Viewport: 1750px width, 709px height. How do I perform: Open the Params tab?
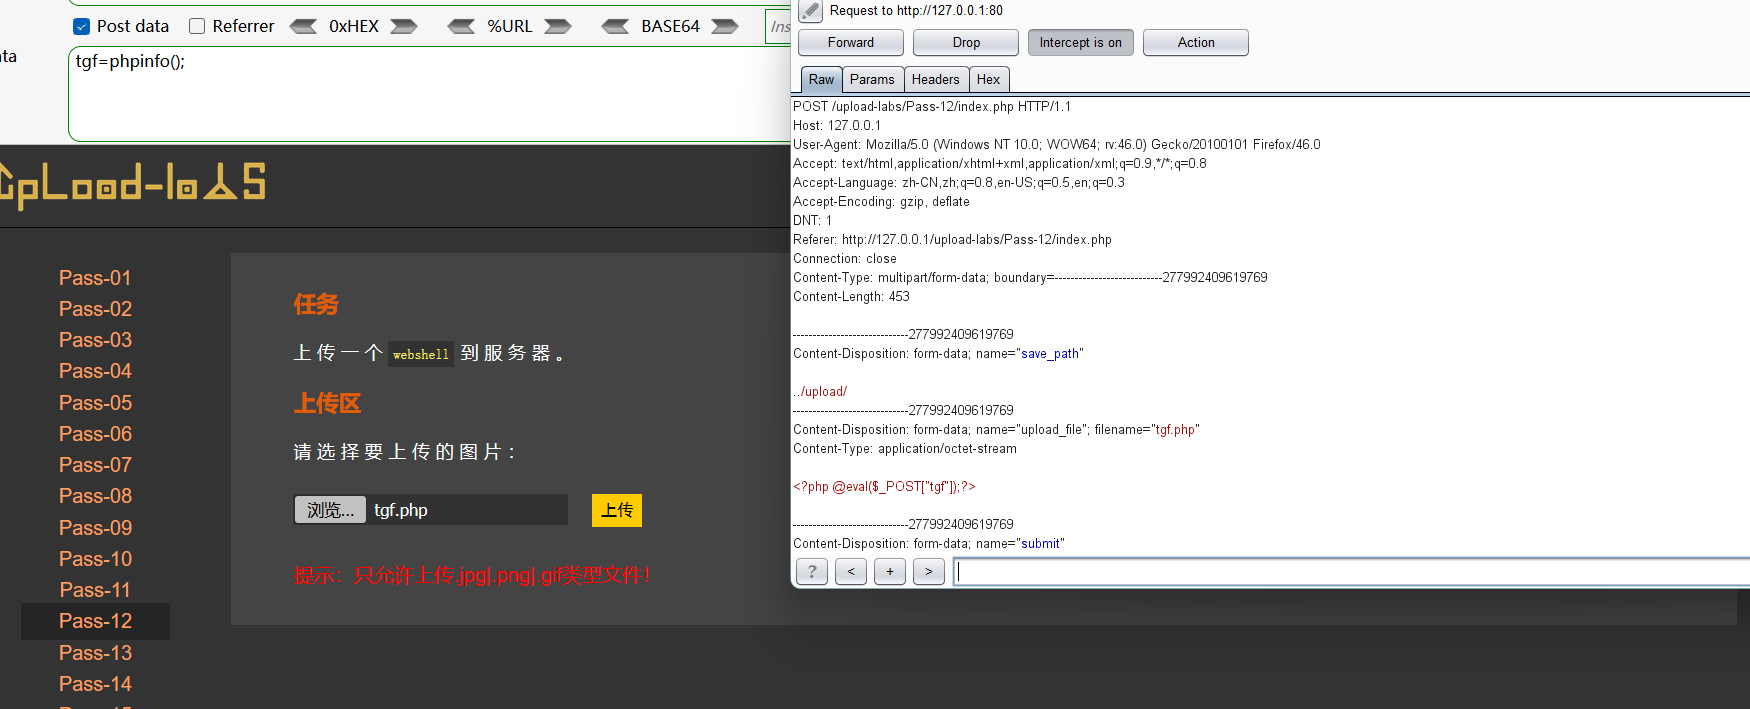[872, 79]
